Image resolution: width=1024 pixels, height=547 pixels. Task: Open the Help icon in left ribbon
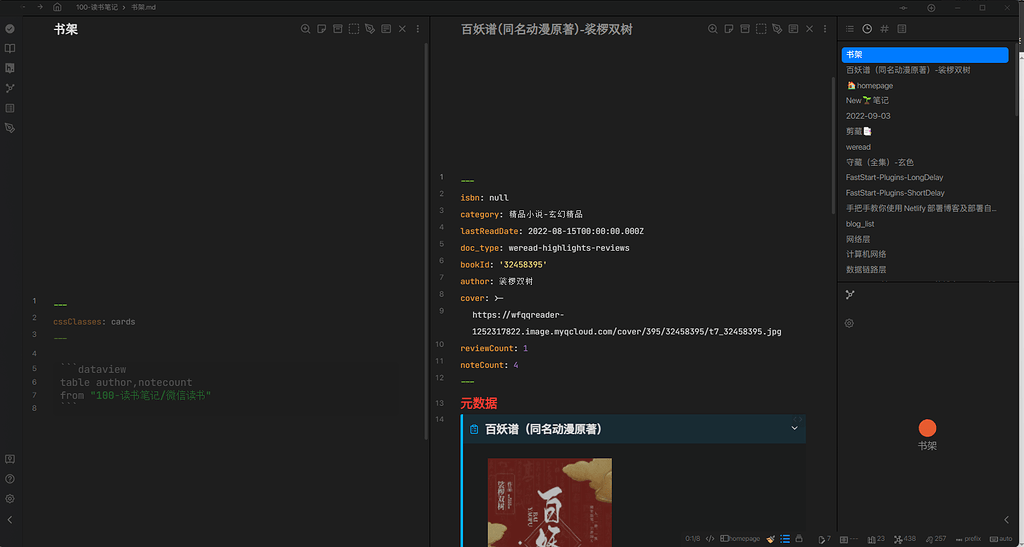(x=10, y=478)
